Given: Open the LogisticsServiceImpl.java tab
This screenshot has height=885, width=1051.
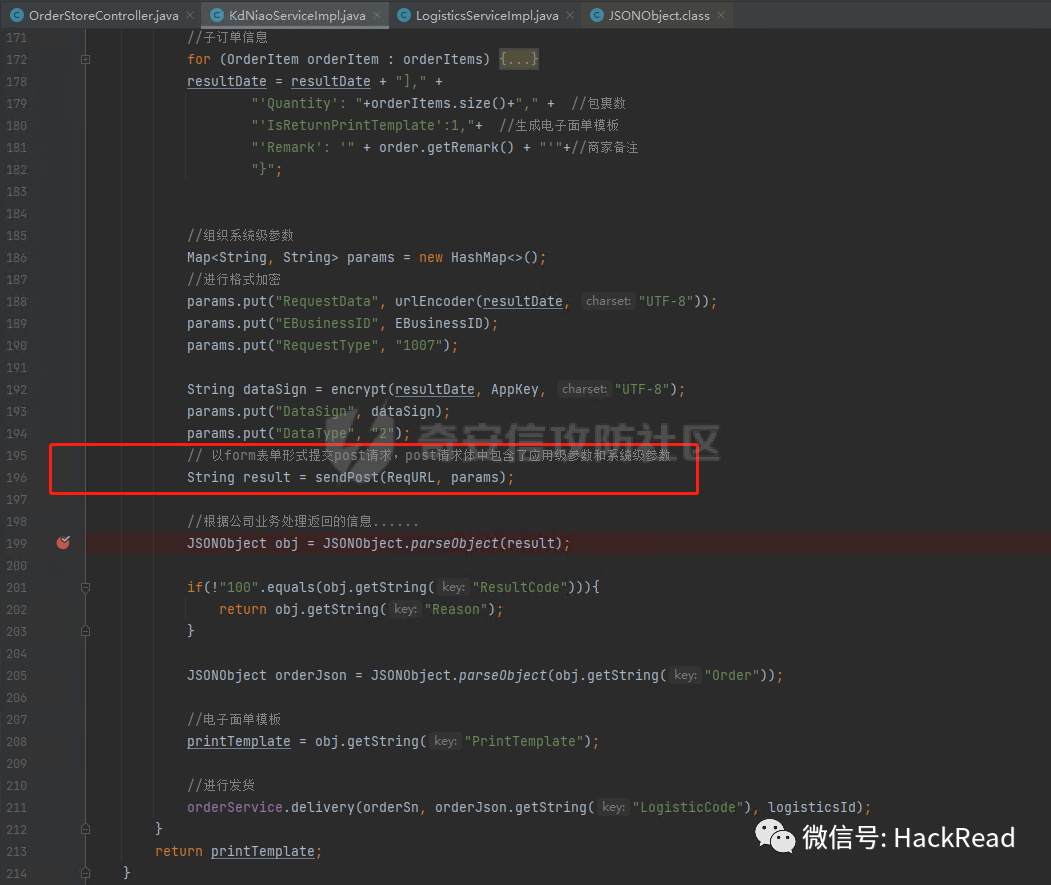Looking at the screenshot, I should coord(487,15).
